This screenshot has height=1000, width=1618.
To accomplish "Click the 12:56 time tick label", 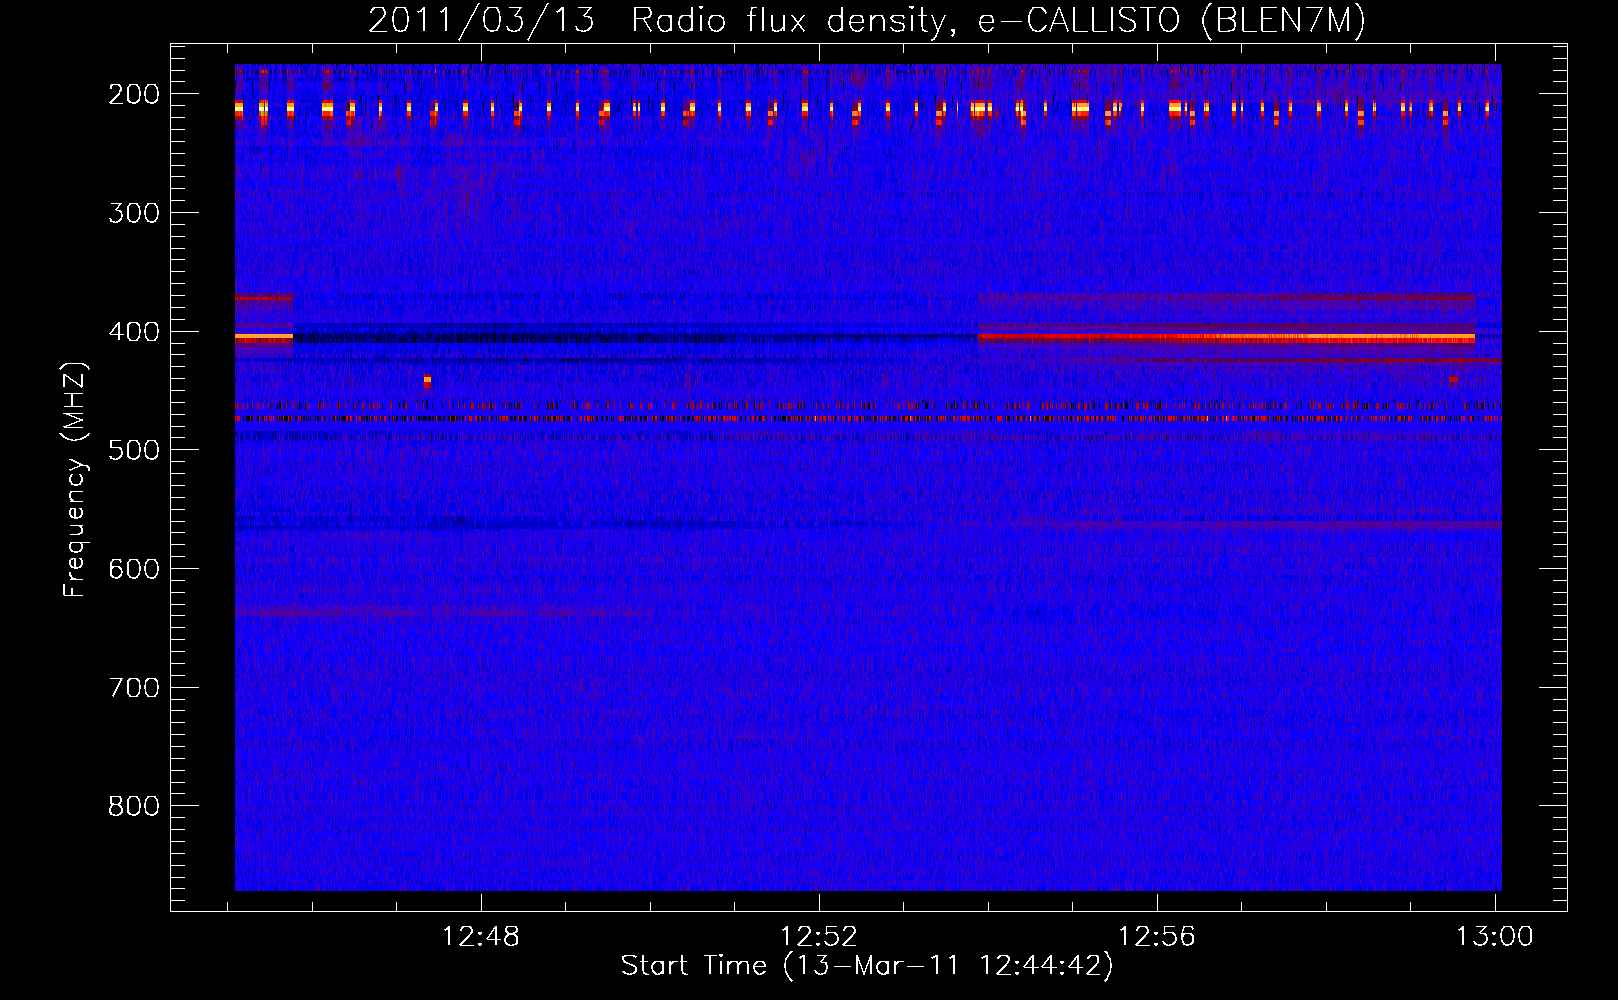I will 1157,937.
